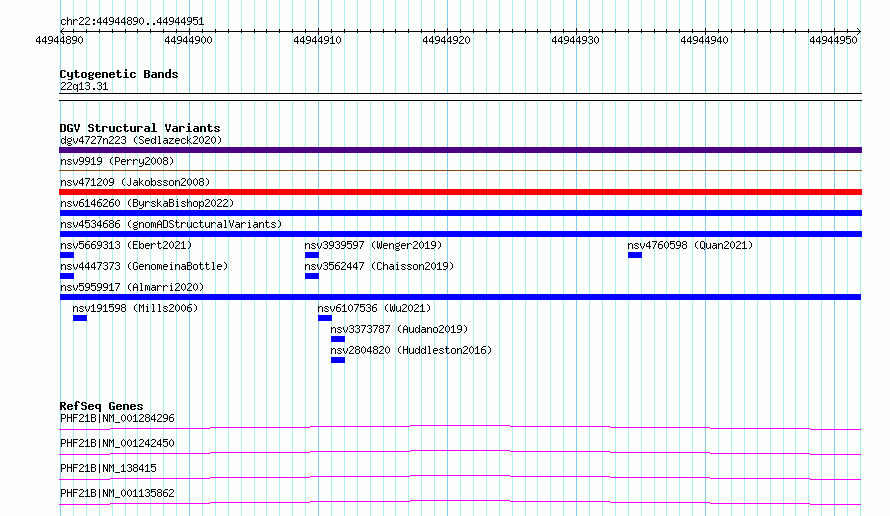This screenshot has height=516, width=890.
Task: Open the Cytogenetic Bands track title
Action: [119, 74]
